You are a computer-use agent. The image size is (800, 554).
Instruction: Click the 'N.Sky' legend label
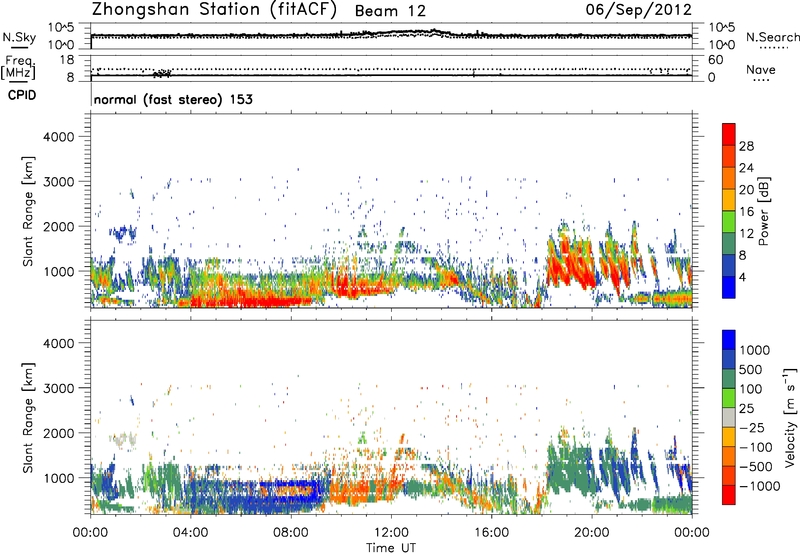point(19,37)
